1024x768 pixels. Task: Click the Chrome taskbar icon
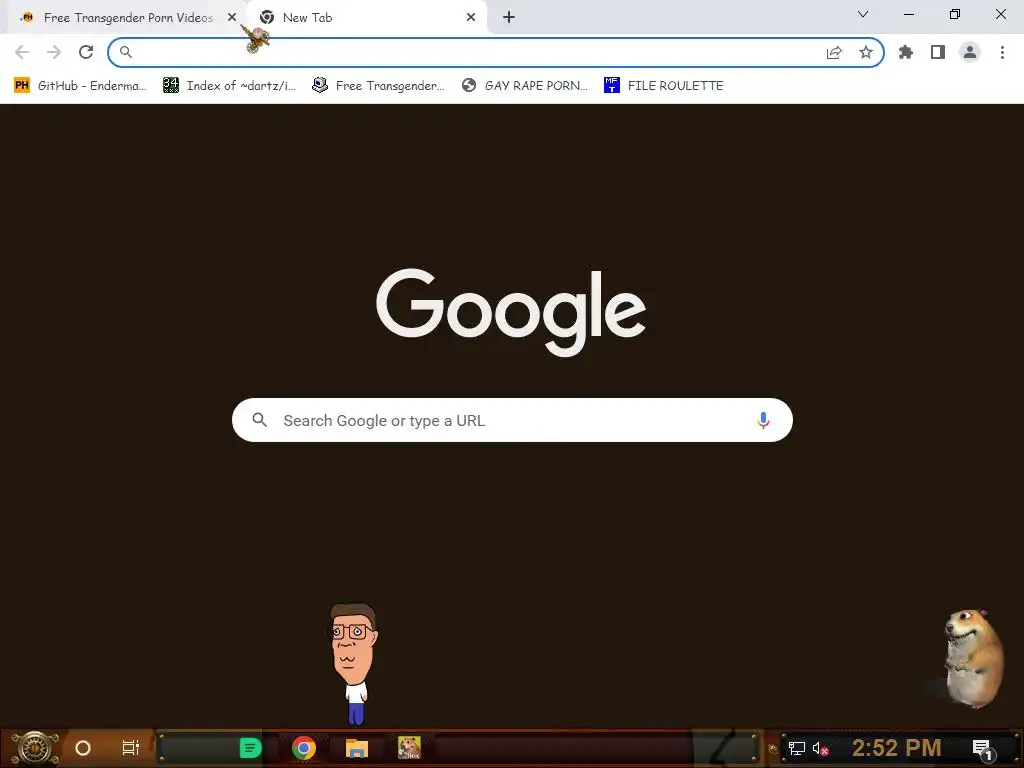coord(304,748)
